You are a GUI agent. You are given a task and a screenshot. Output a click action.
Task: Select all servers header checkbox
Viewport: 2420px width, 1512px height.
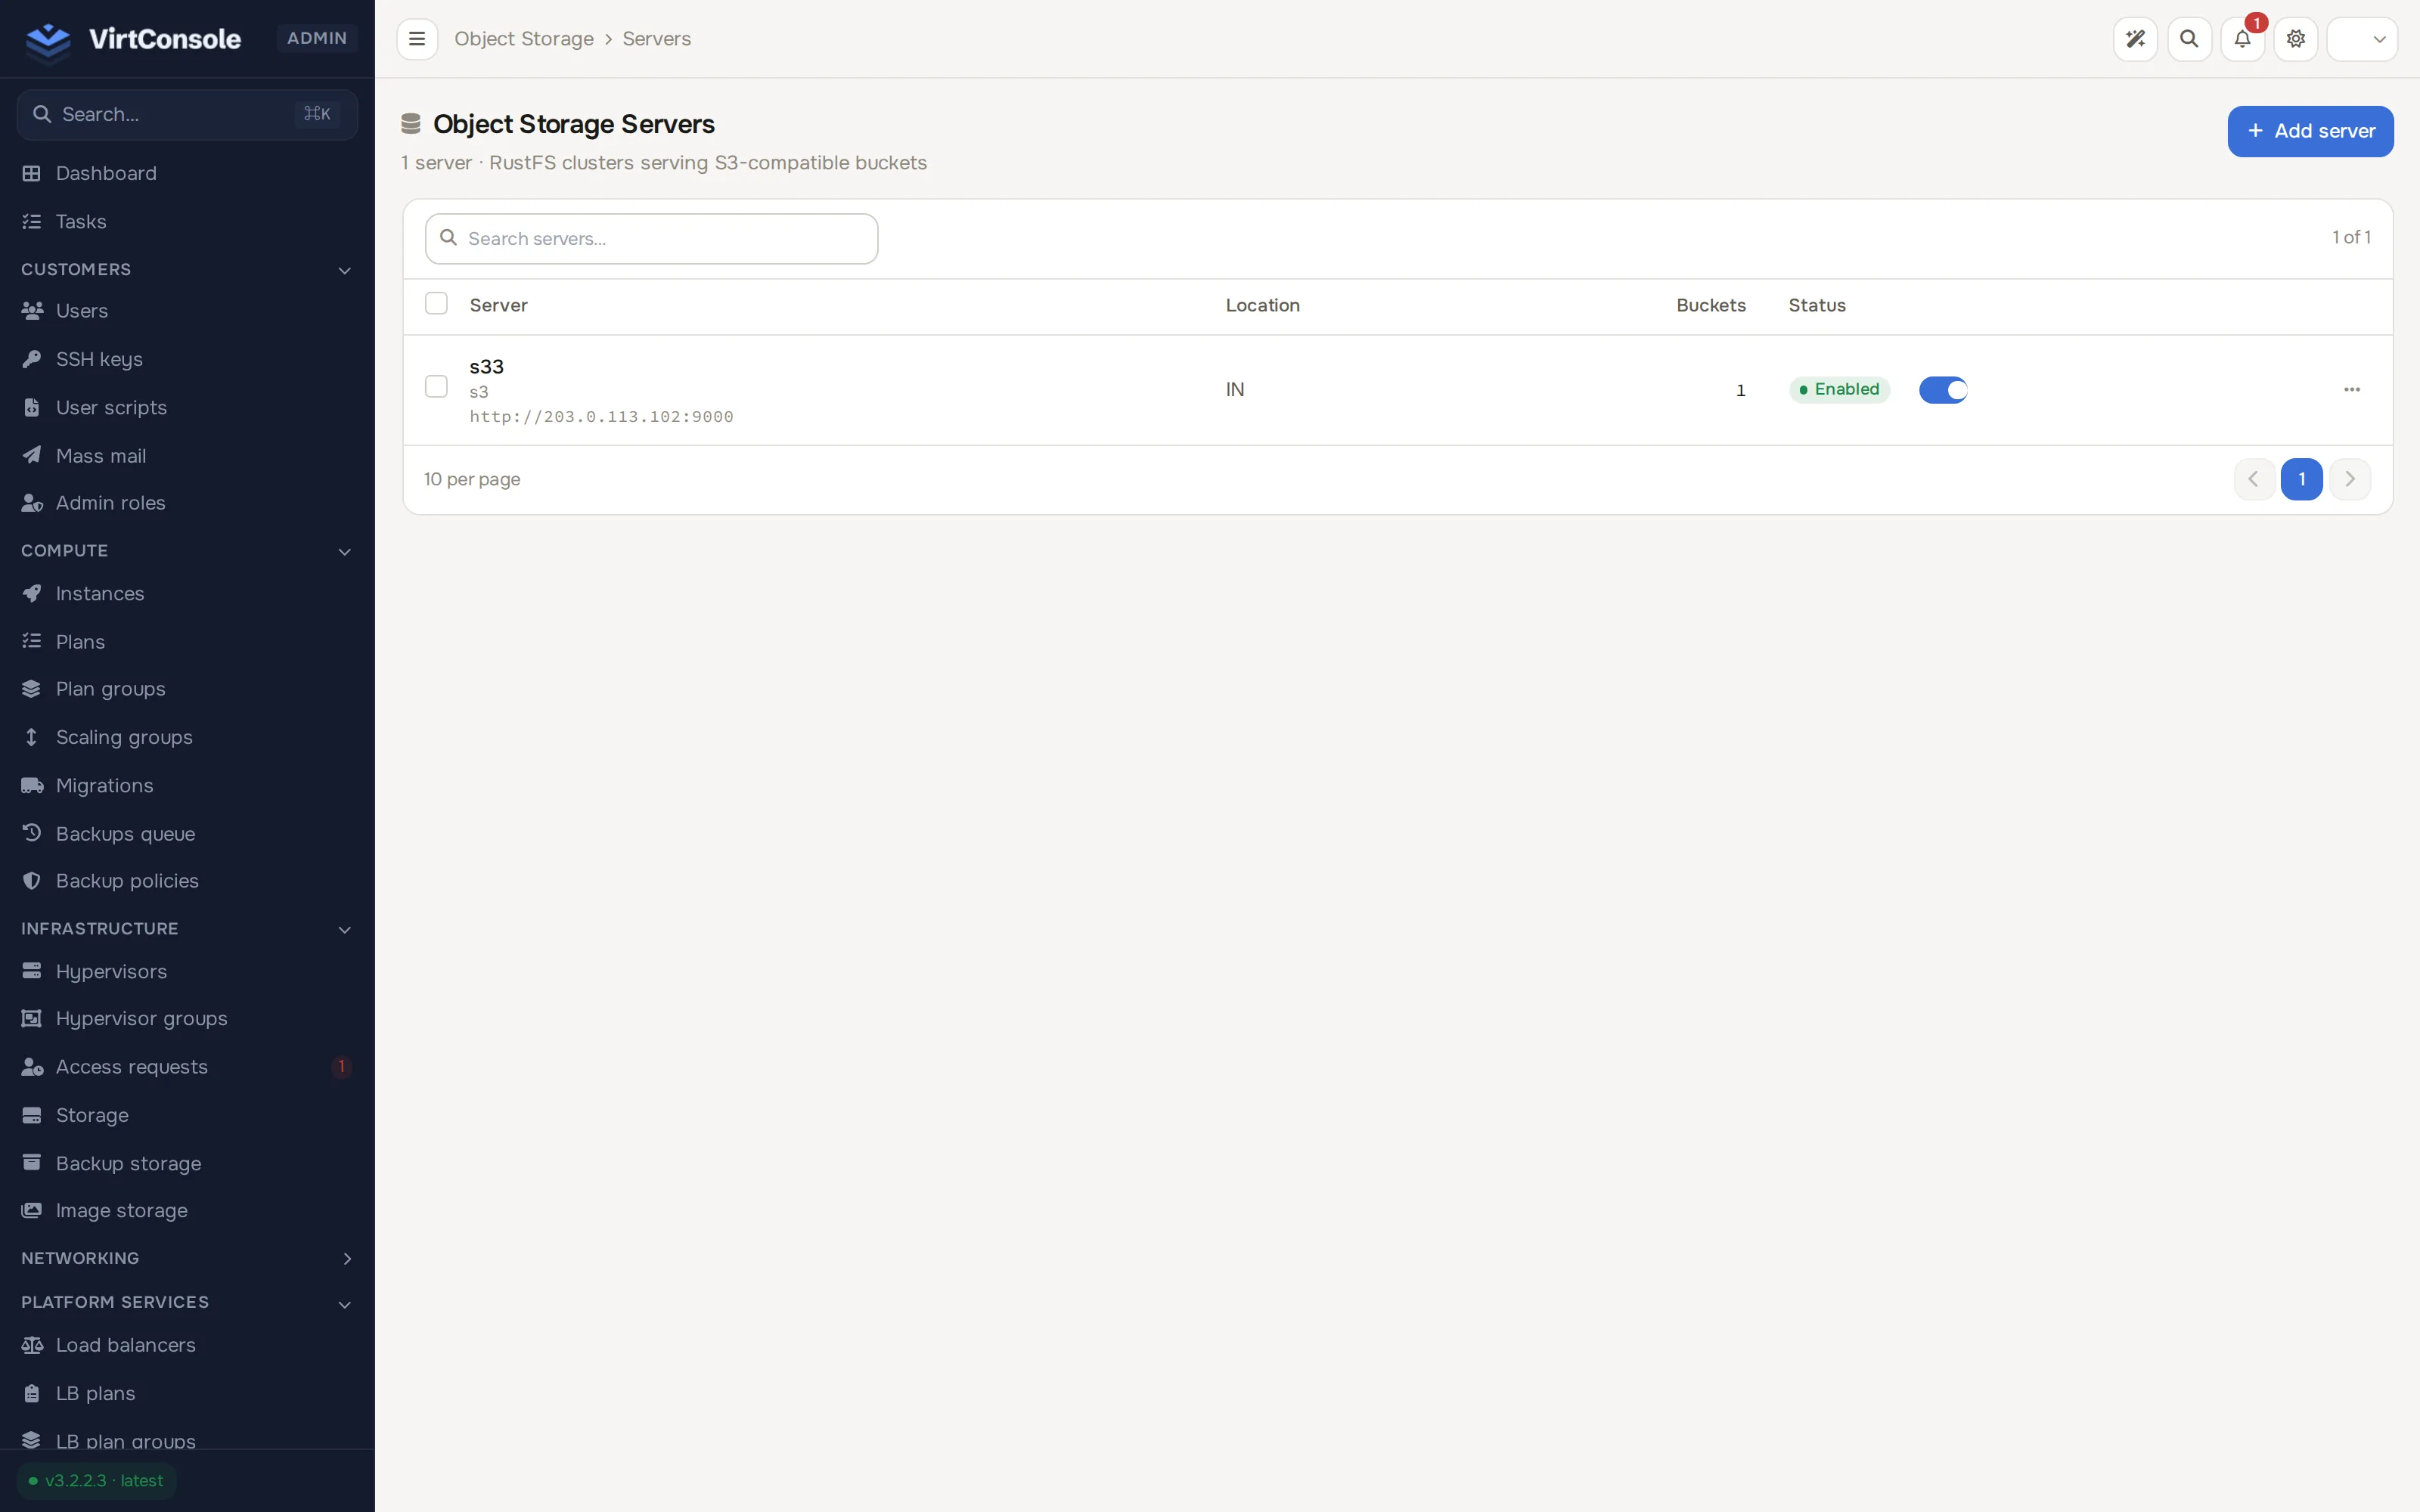(436, 303)
